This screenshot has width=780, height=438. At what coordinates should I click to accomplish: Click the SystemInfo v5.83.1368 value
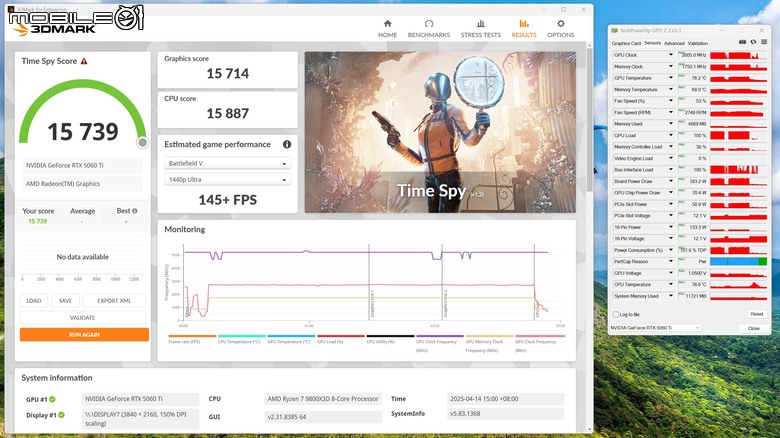pos(505,414)
